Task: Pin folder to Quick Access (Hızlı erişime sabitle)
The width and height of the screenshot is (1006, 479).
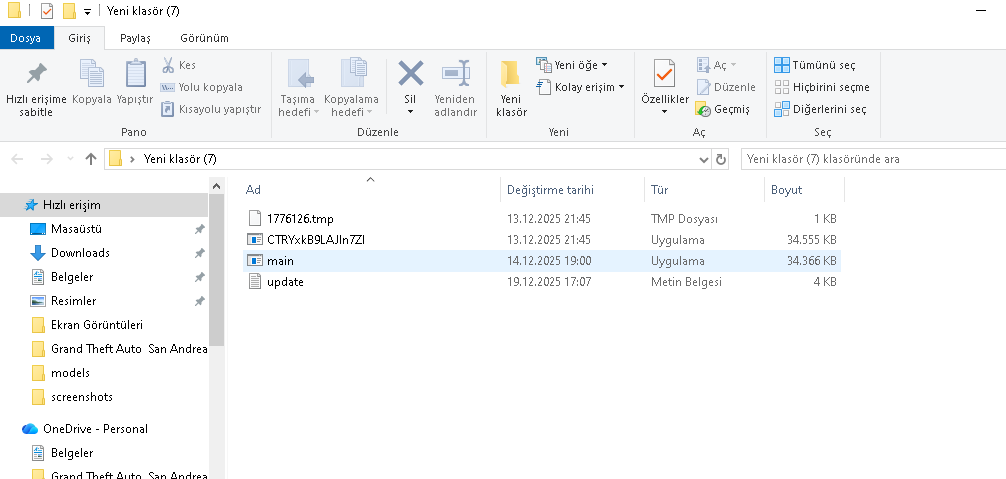Action: tap(36, 88)
